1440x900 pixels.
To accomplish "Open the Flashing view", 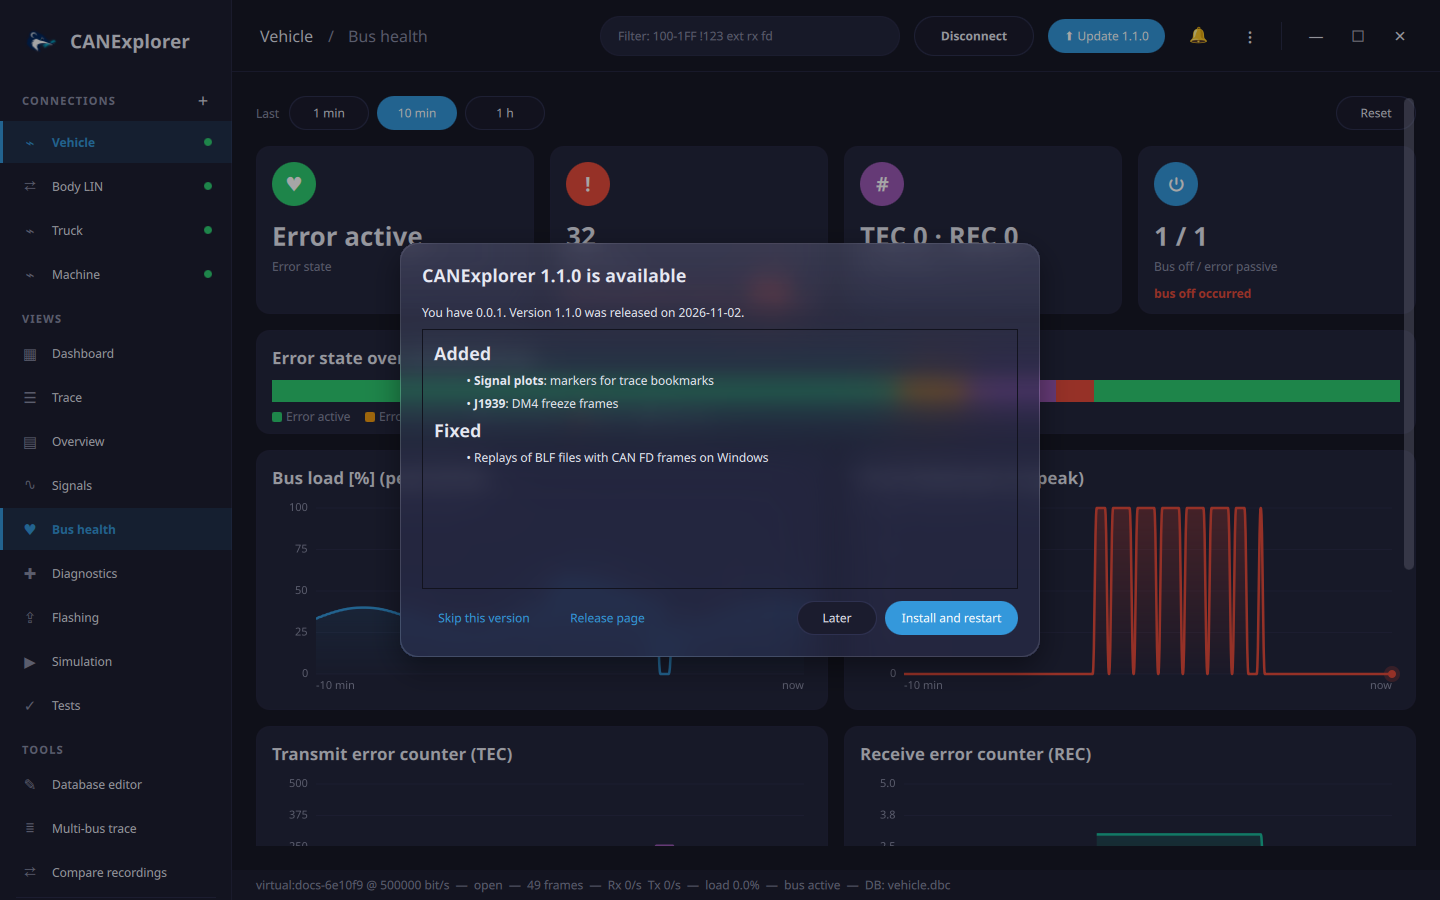I will tap(116, 618).
